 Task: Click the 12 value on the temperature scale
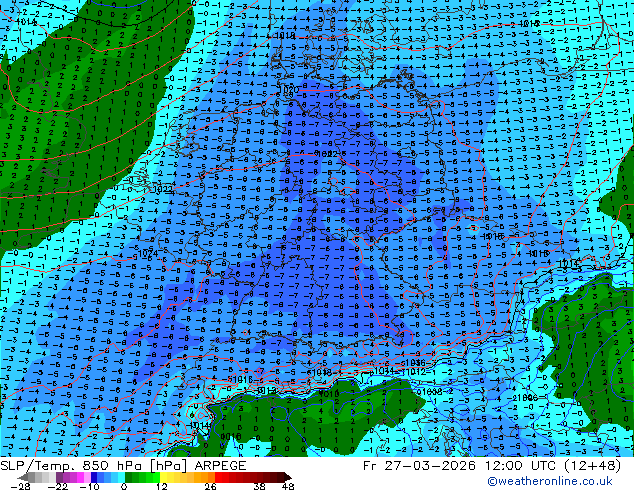[162, 486]
